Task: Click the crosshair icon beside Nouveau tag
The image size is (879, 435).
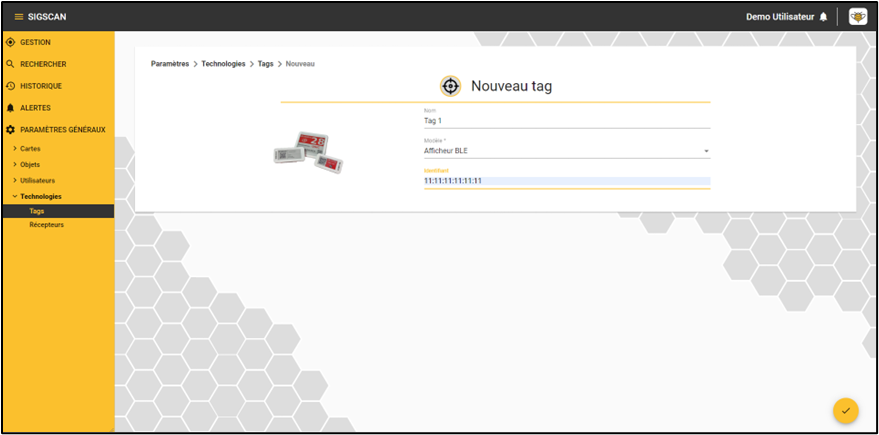Action: pyautogui.click(x=450, y=86)
